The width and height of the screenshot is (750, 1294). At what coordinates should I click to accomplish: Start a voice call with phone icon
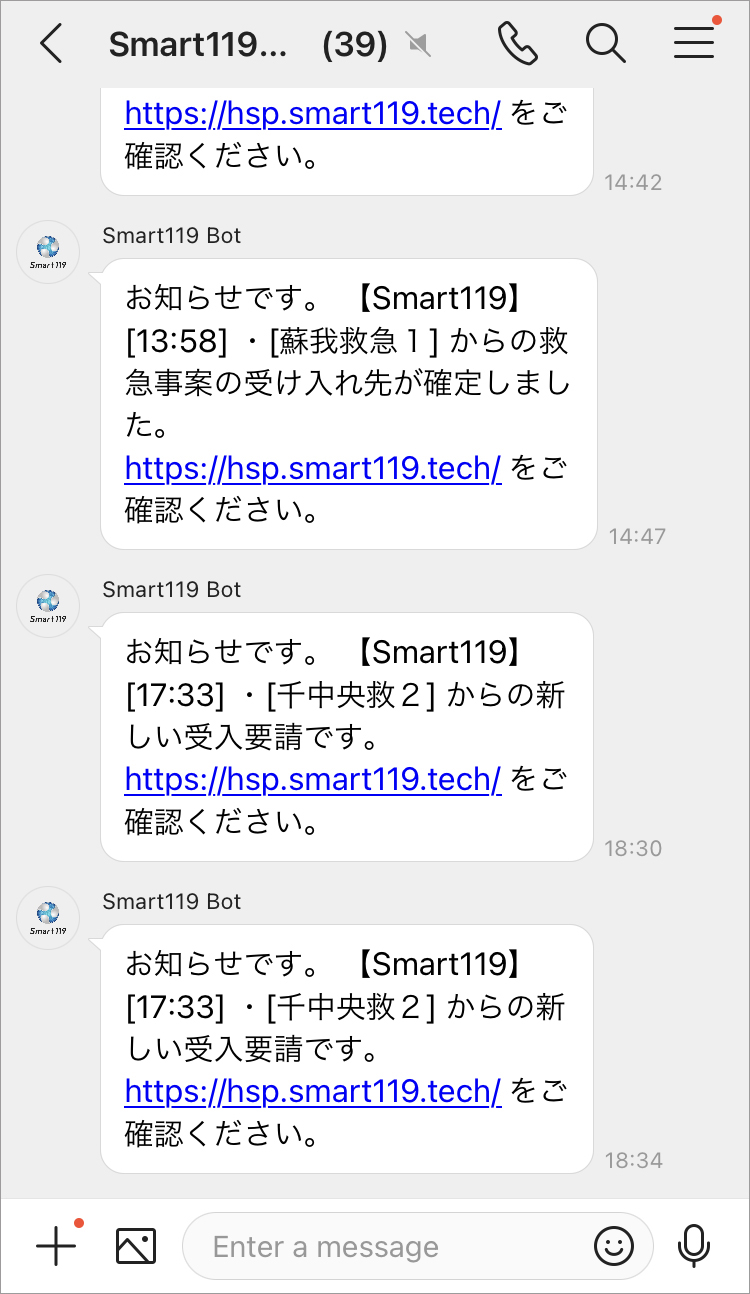[517, 44]
